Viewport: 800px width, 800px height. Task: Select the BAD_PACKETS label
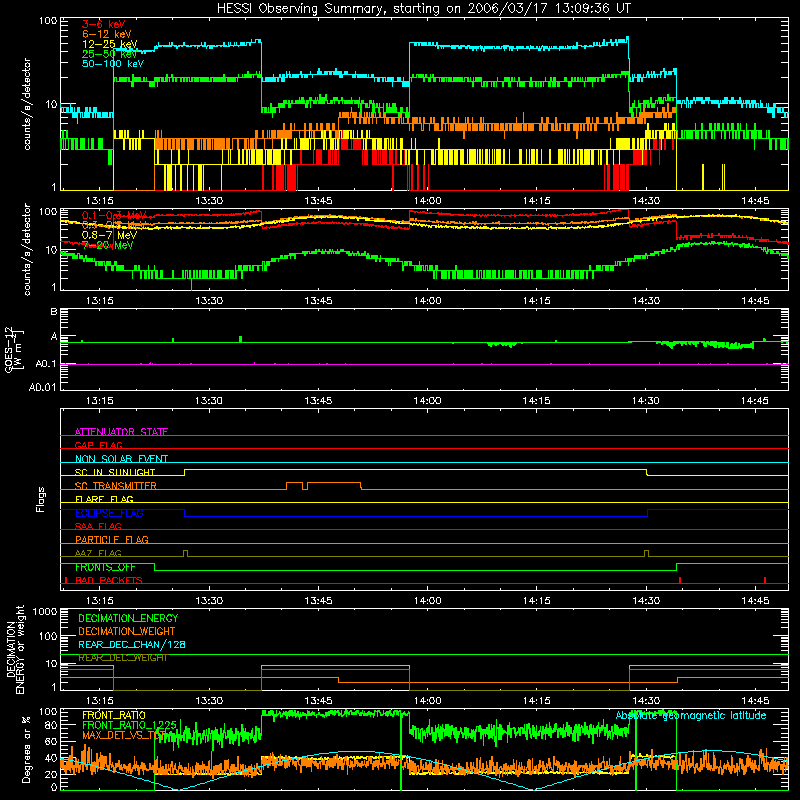(x=109, y=580)
